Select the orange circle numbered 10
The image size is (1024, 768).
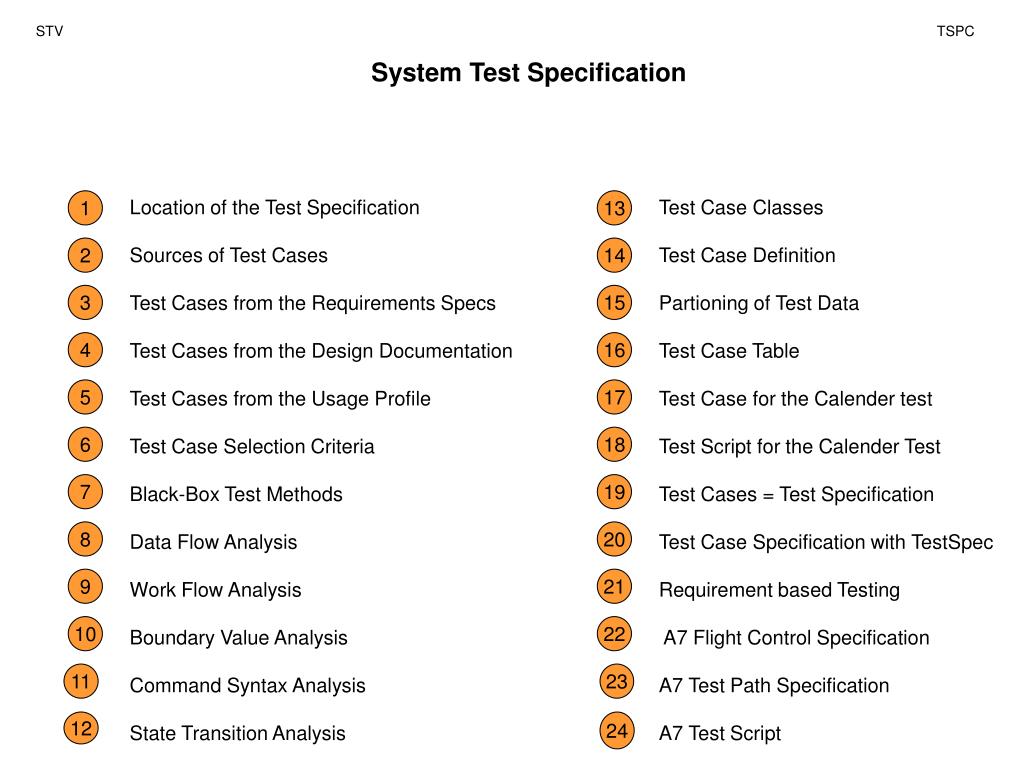85,634
